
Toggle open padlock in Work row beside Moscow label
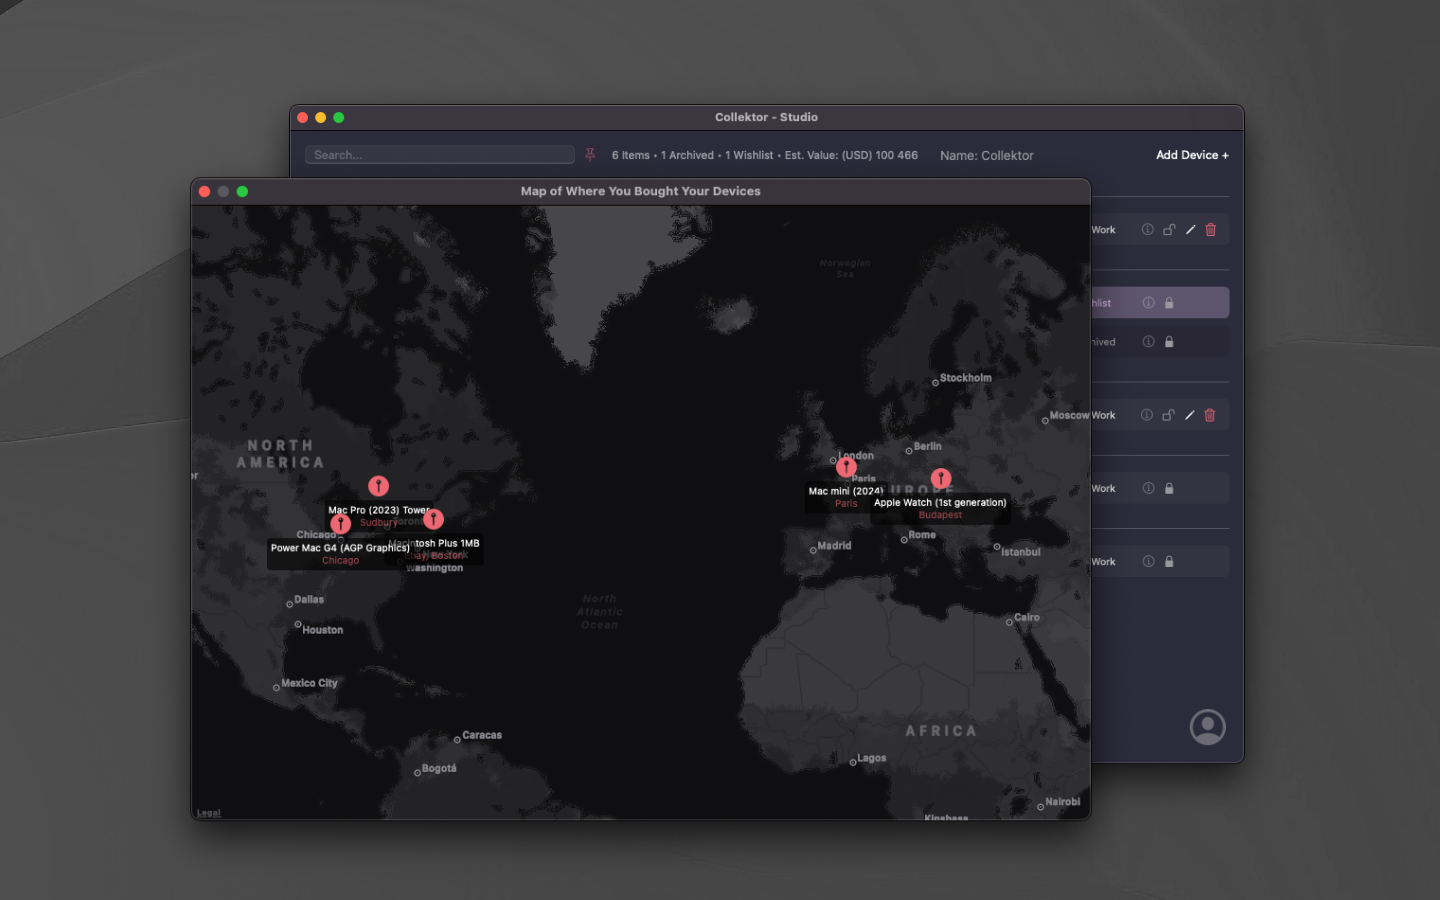1168,415
